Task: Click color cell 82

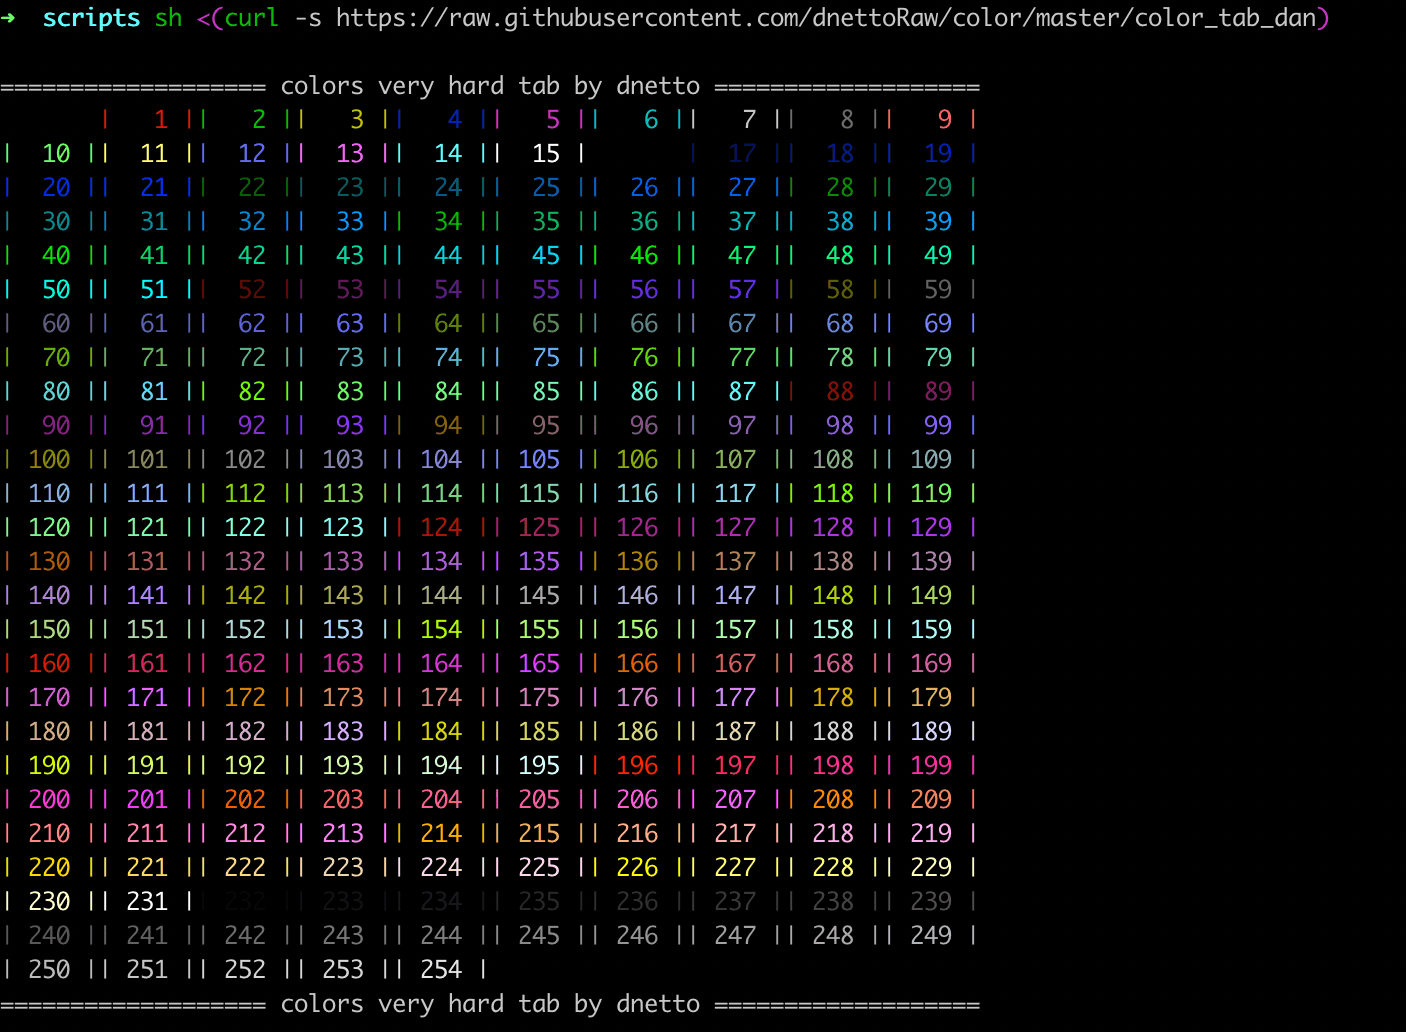Action: pos(252,392)
